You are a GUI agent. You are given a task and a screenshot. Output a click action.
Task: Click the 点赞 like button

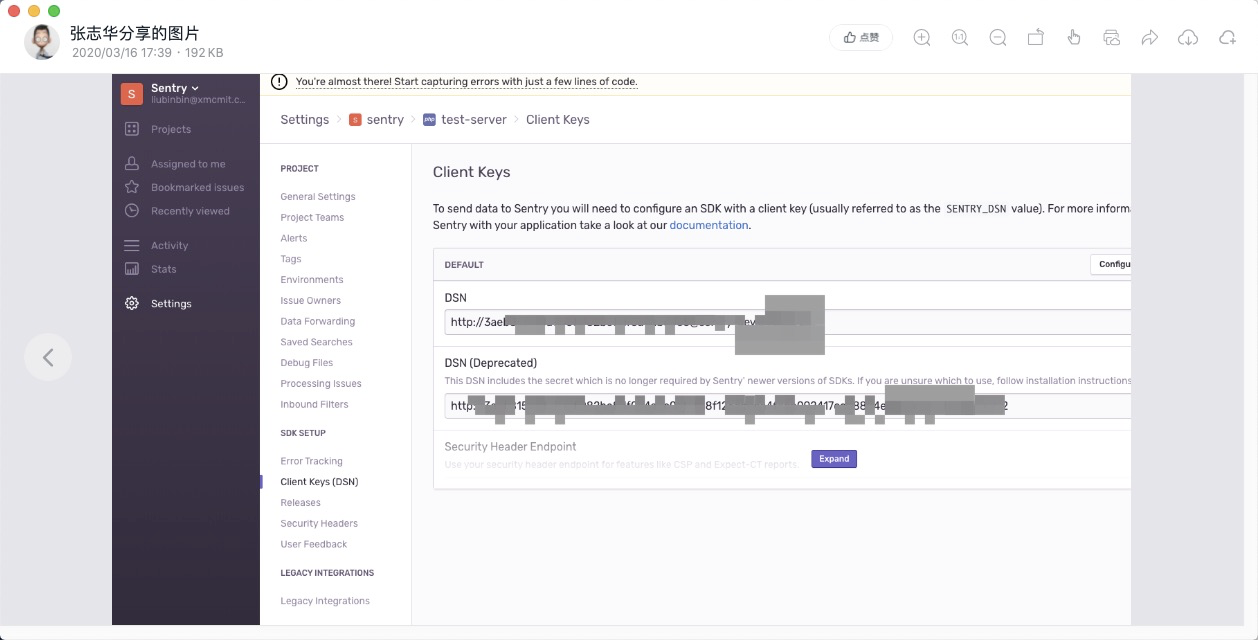pos(861,38)
